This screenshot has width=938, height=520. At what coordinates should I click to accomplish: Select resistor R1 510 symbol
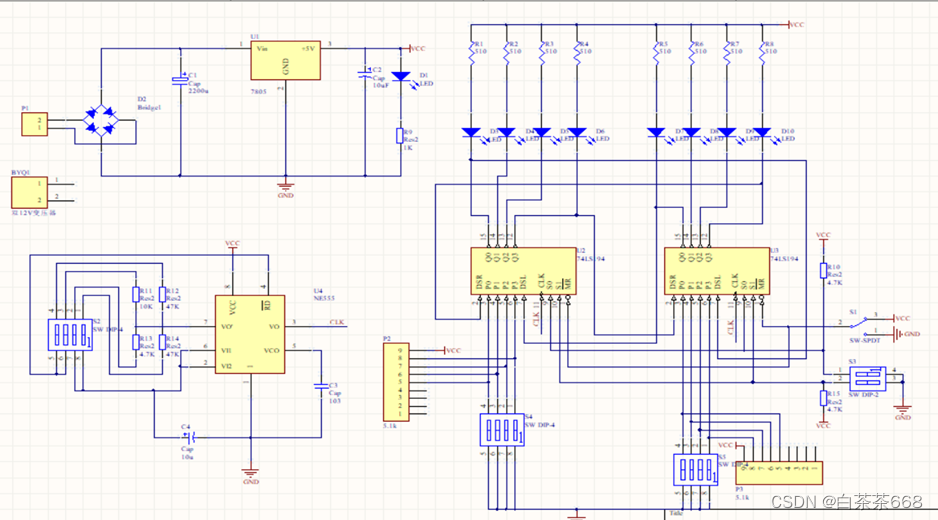pos(471,53)
